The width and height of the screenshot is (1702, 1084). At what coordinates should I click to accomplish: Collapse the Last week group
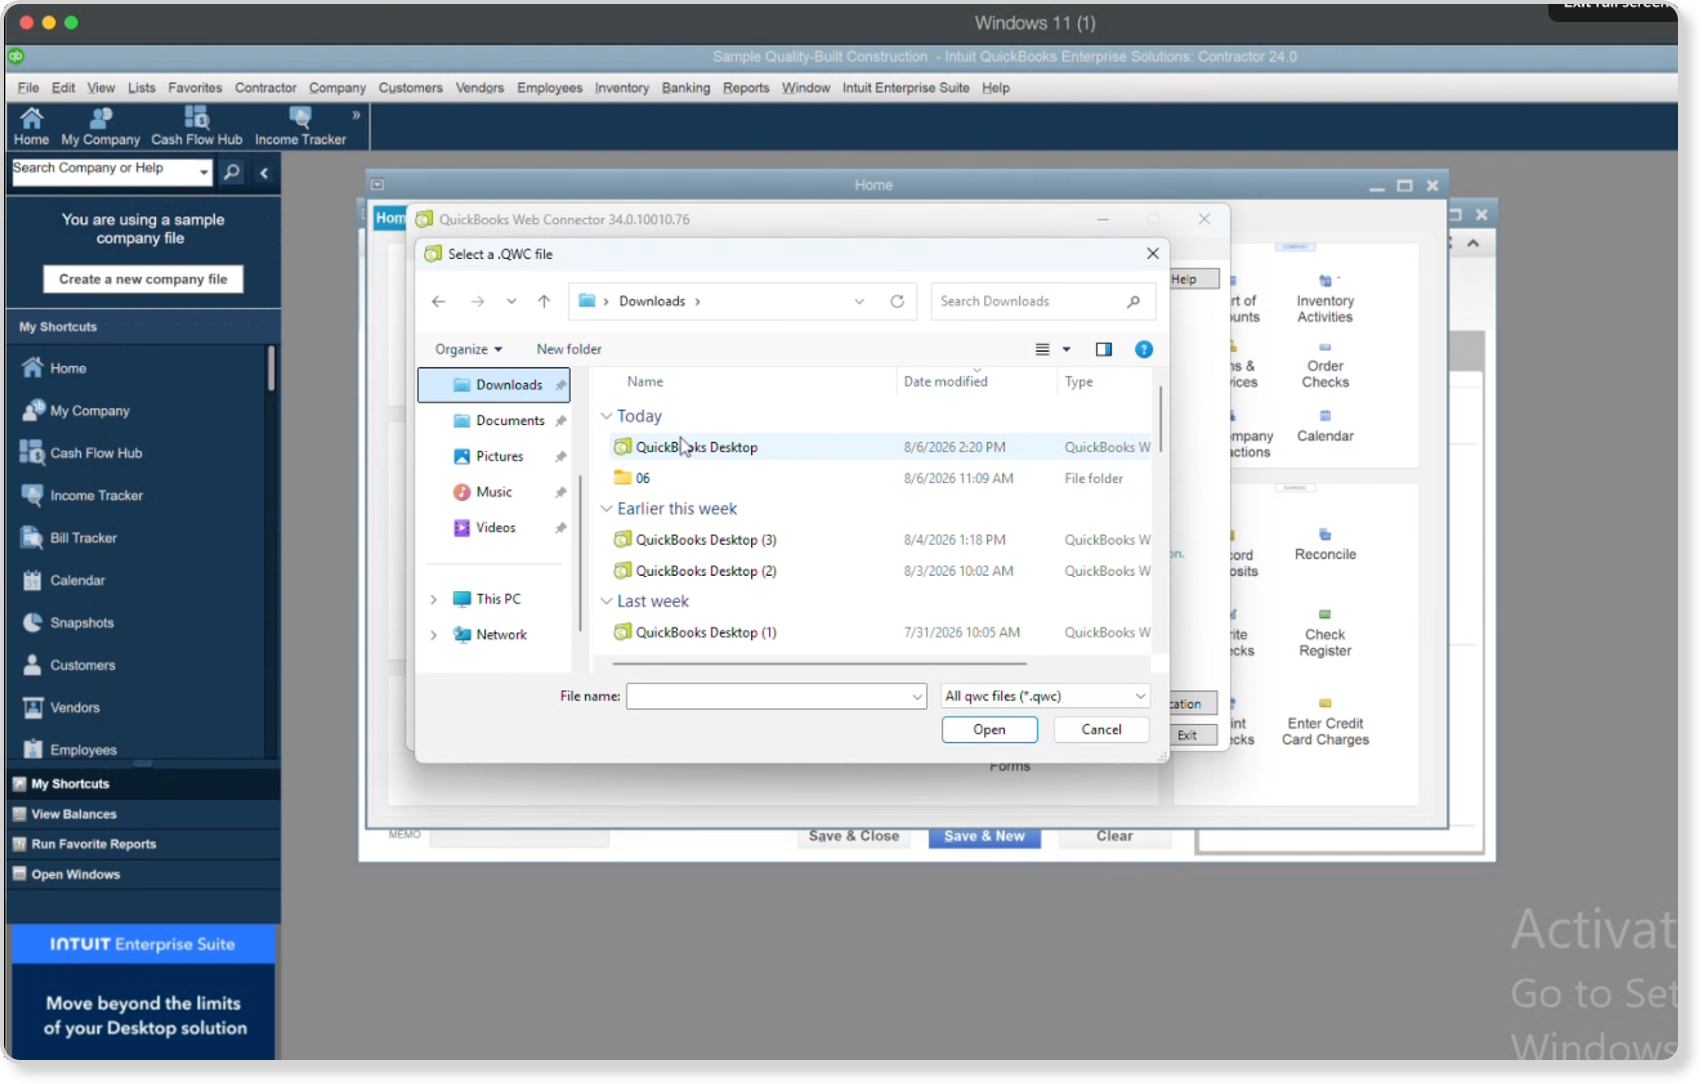[x=606, y=601]
